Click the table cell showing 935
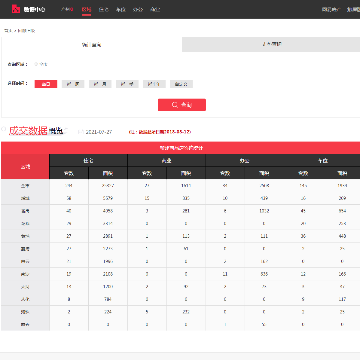The height and width of the screenshot is (360, 360). [x=264, y=274]
